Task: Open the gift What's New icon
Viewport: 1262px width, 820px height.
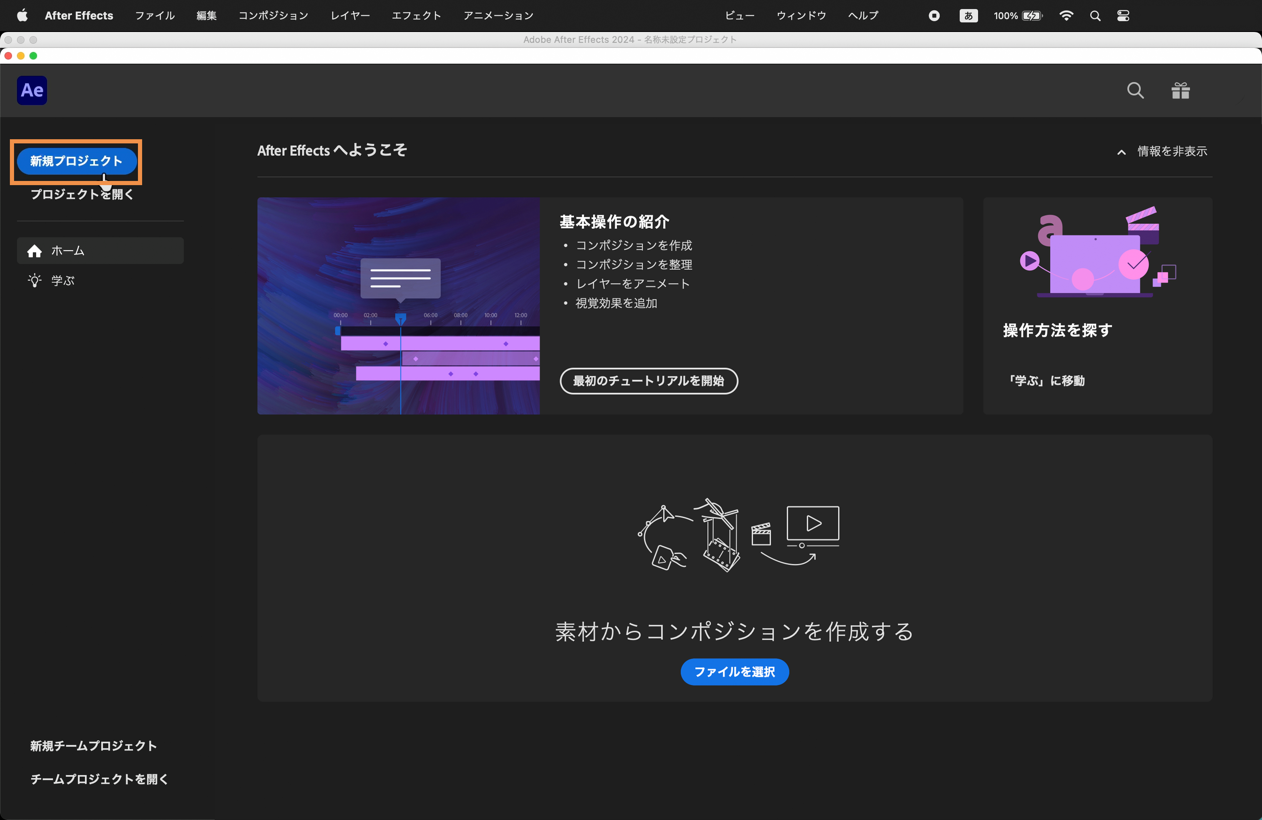Action: click(1181, 91)
